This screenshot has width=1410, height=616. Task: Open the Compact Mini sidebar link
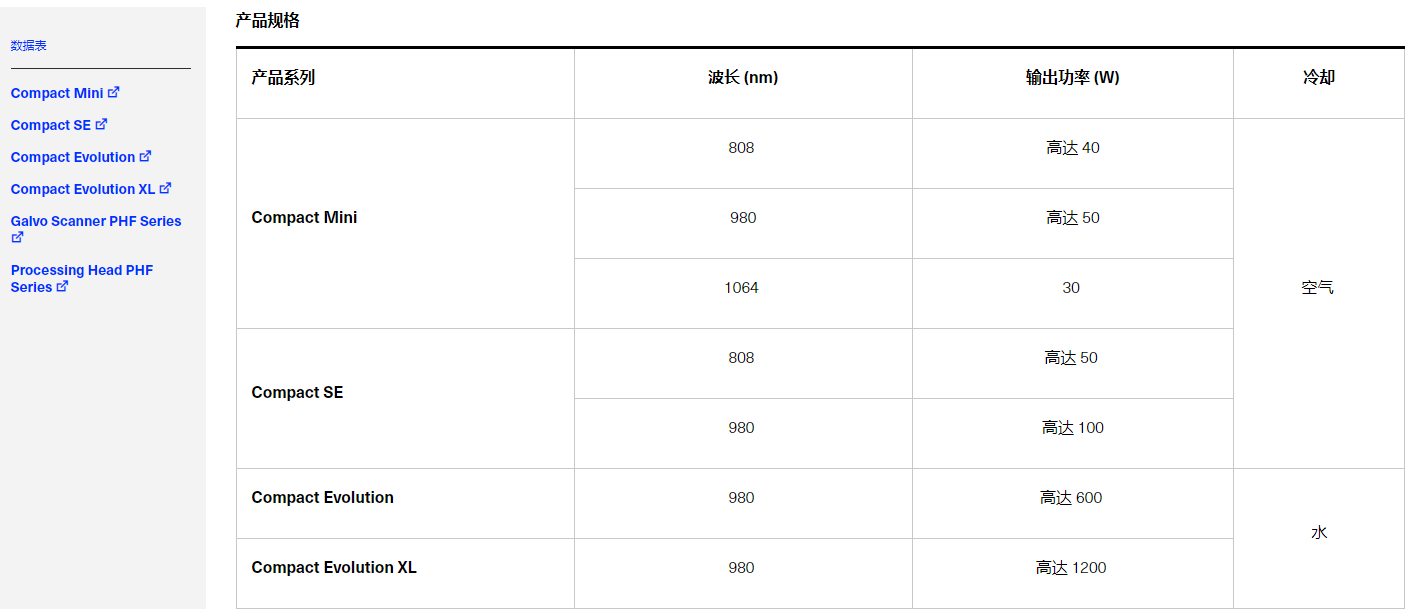(x=57, y=93)
